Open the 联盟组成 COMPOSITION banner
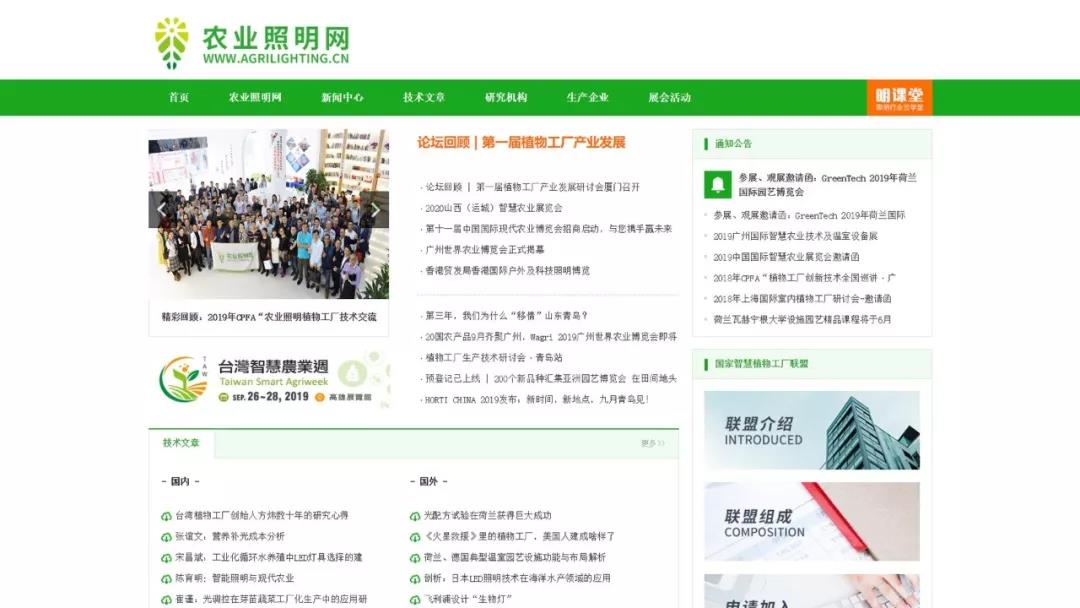This screenshot has height=608, width=1080. [811, 521]
